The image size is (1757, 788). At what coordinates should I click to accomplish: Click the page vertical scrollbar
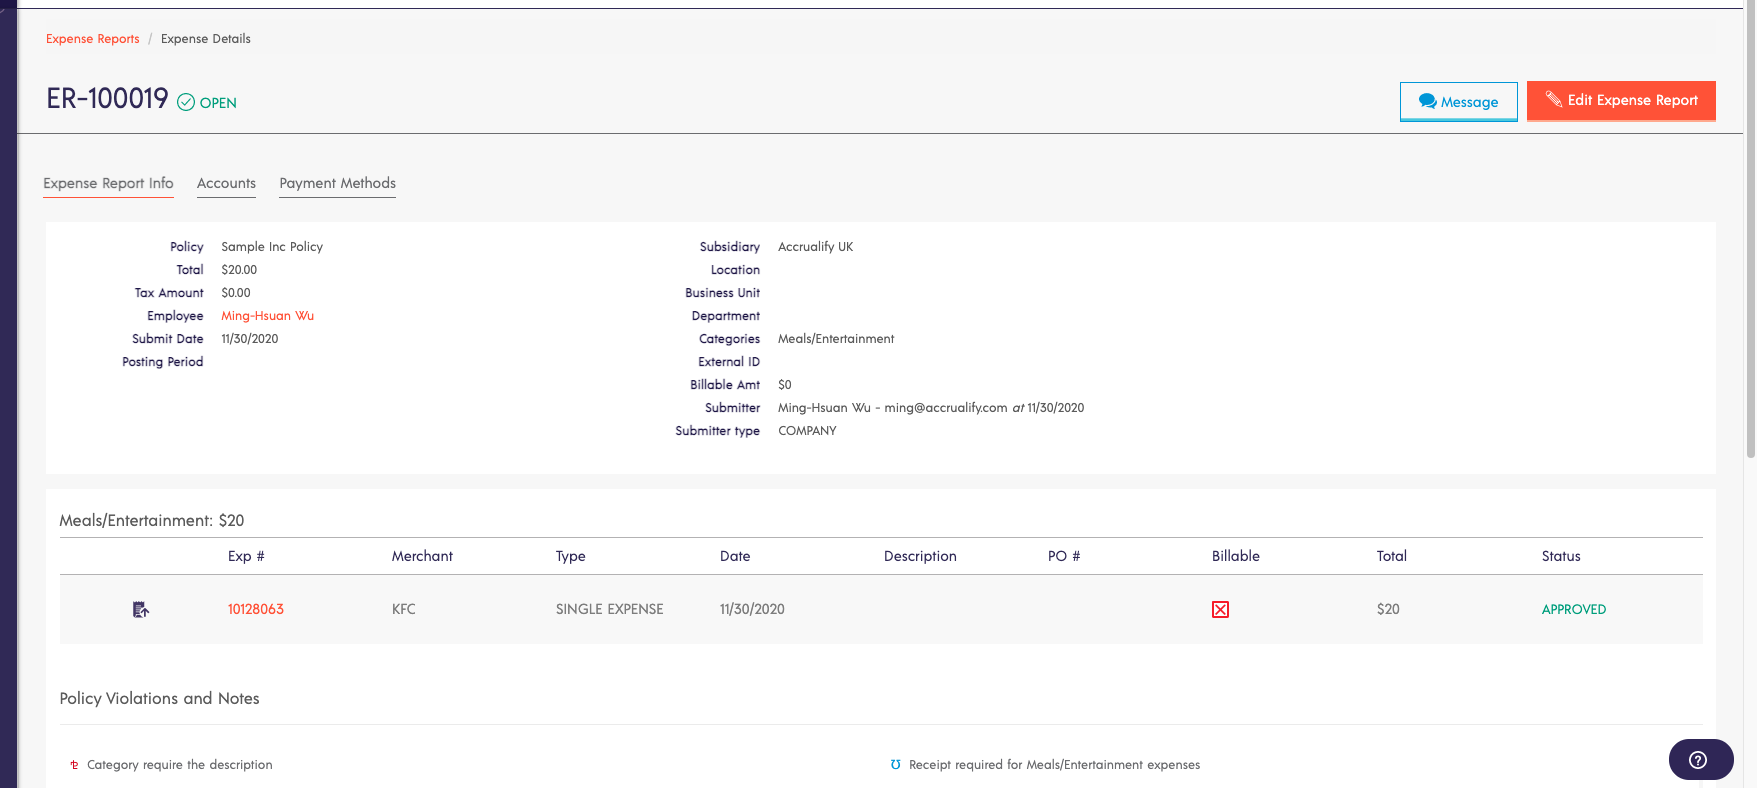click(x=1749, y=300)
